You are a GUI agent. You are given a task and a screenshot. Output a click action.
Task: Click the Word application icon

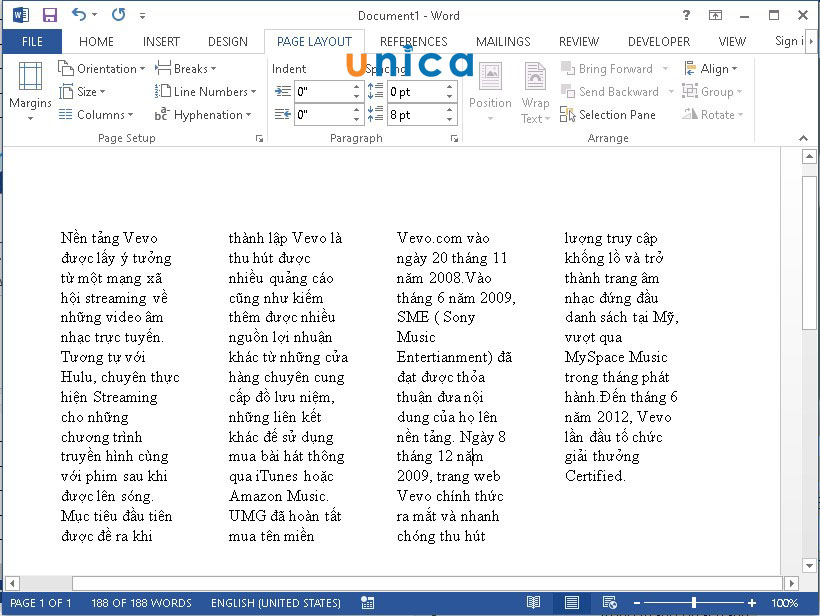click(20, 15)
